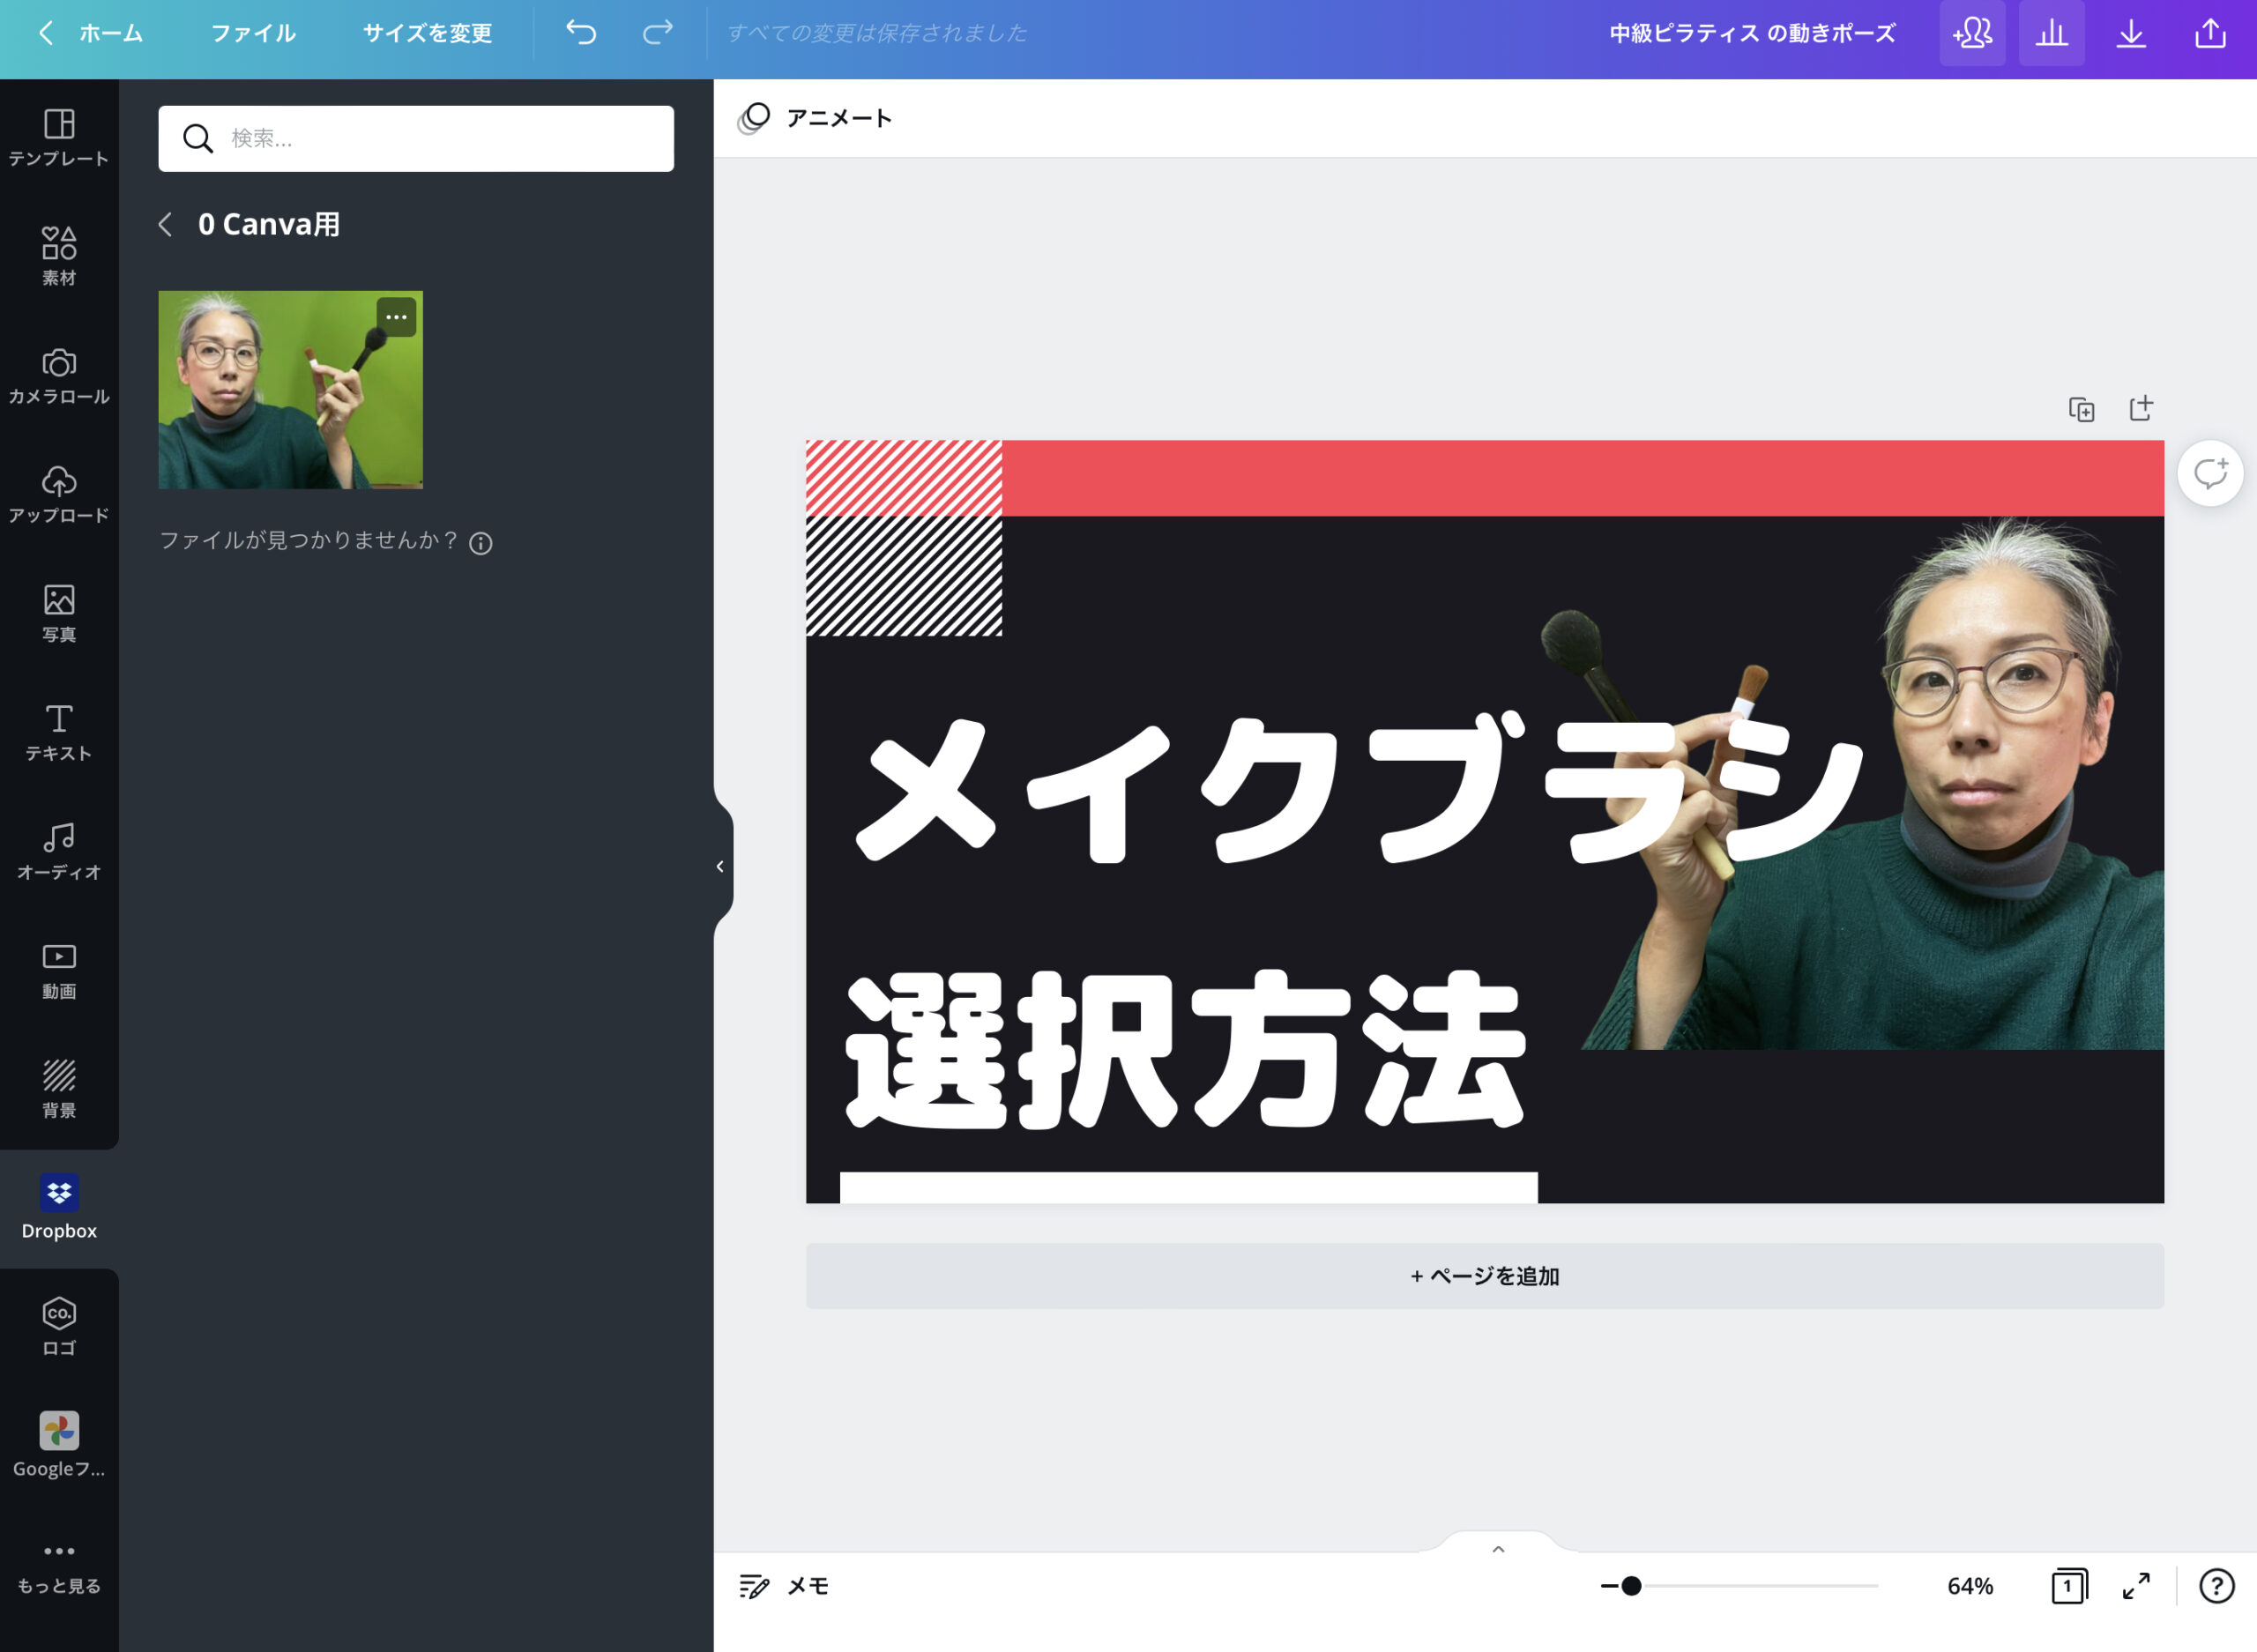Click the zoom slider handle

click(1631, 1586)
